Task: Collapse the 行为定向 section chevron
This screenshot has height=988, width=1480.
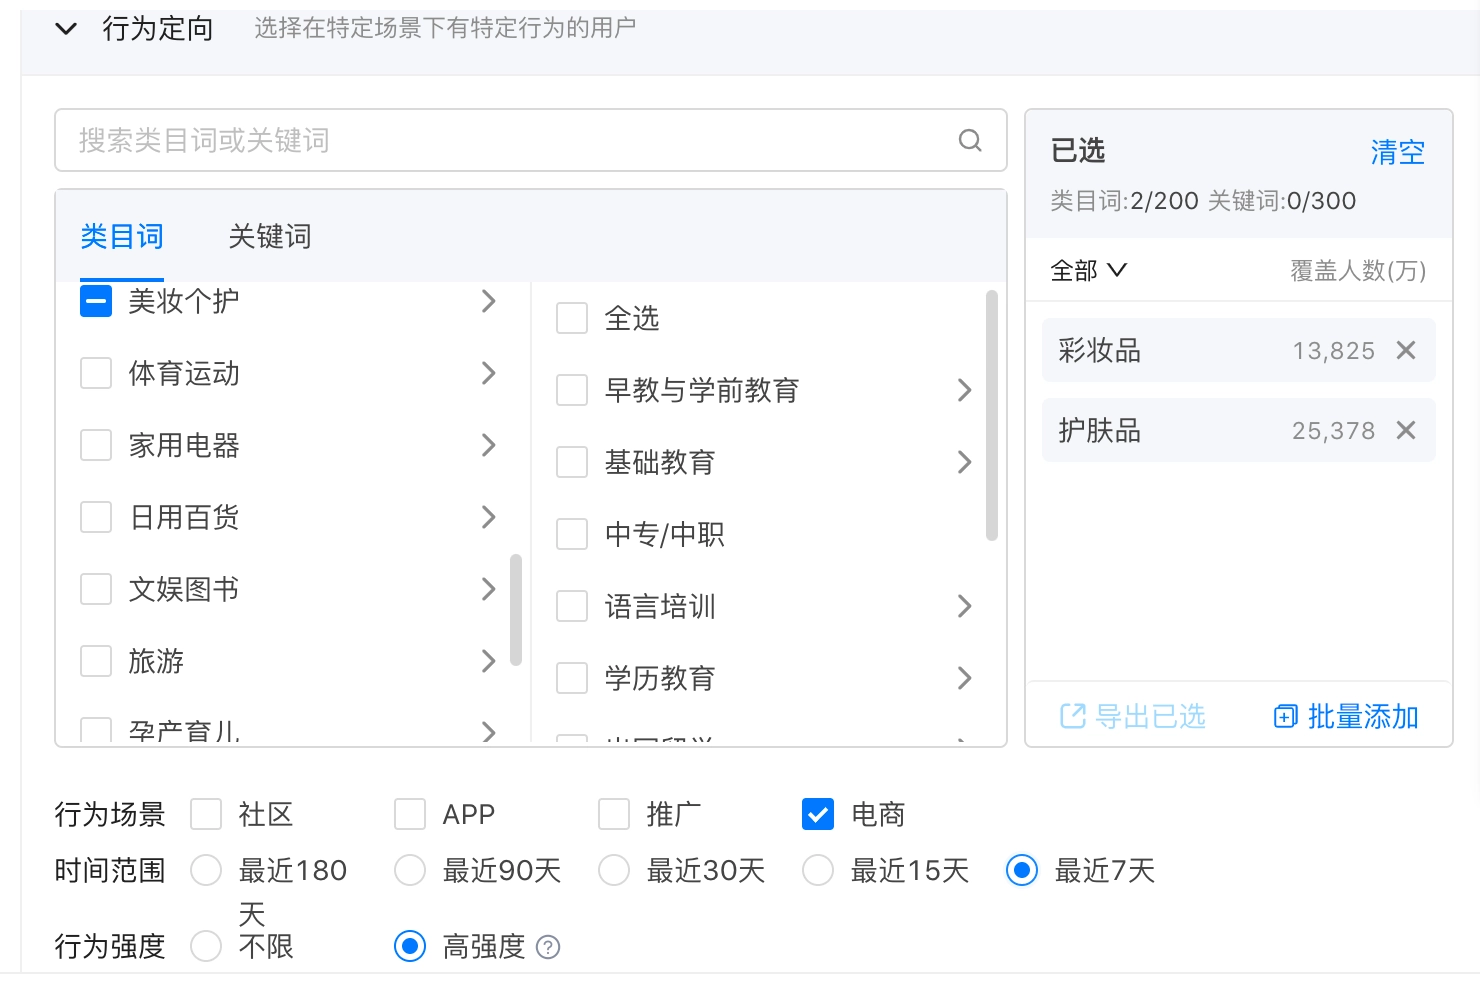Action: tap(66, 29)
